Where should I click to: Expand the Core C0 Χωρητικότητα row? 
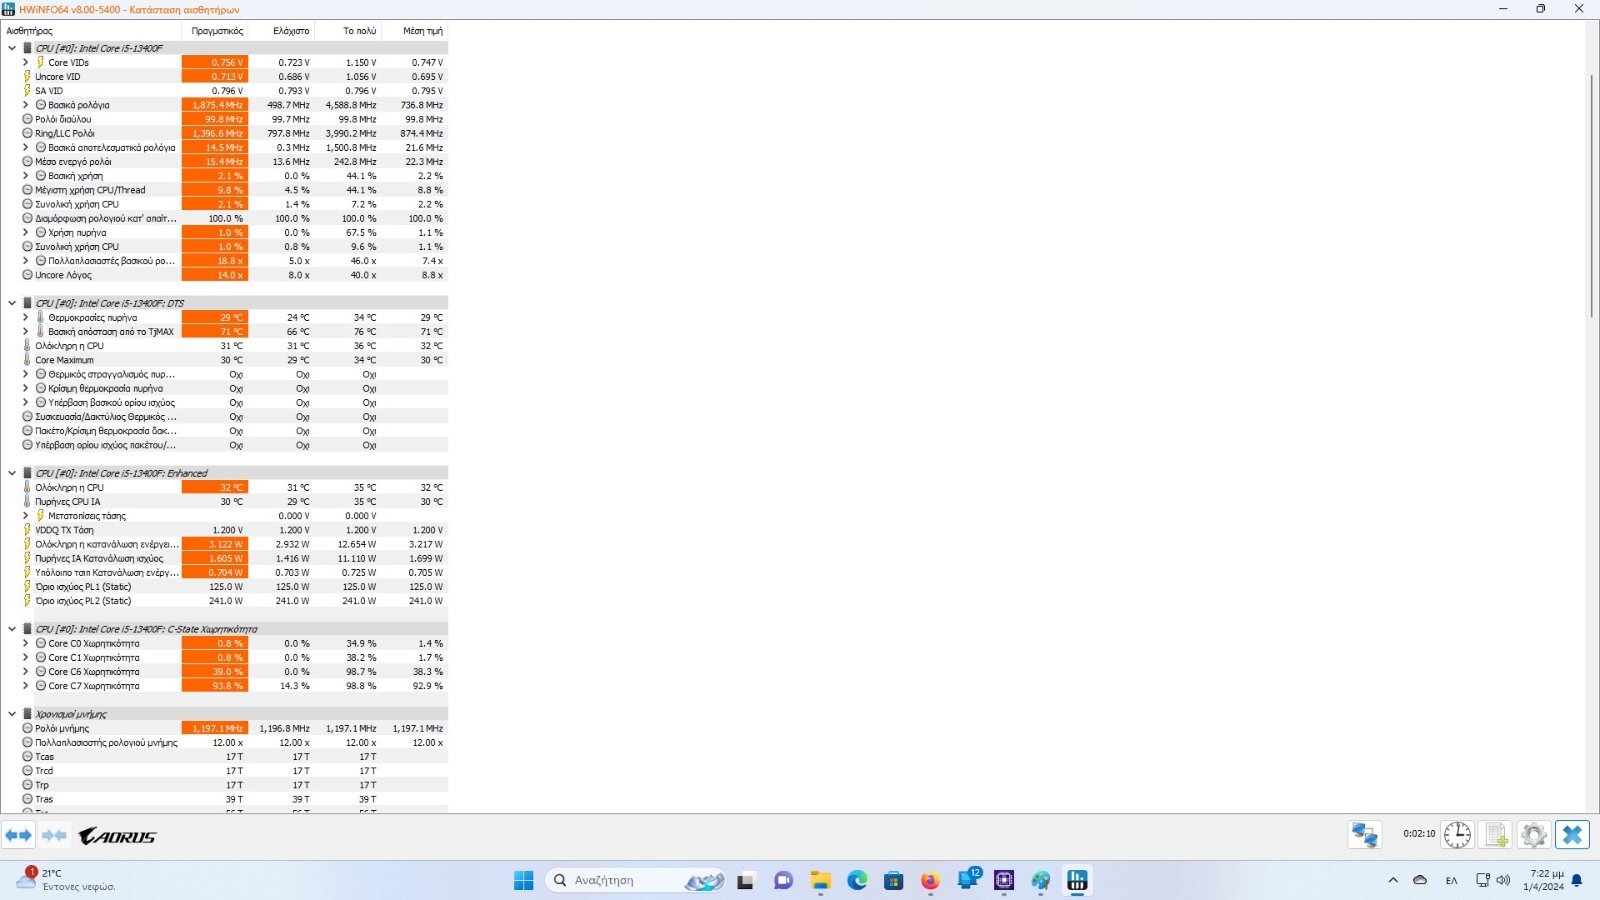(x=26, y=643)
